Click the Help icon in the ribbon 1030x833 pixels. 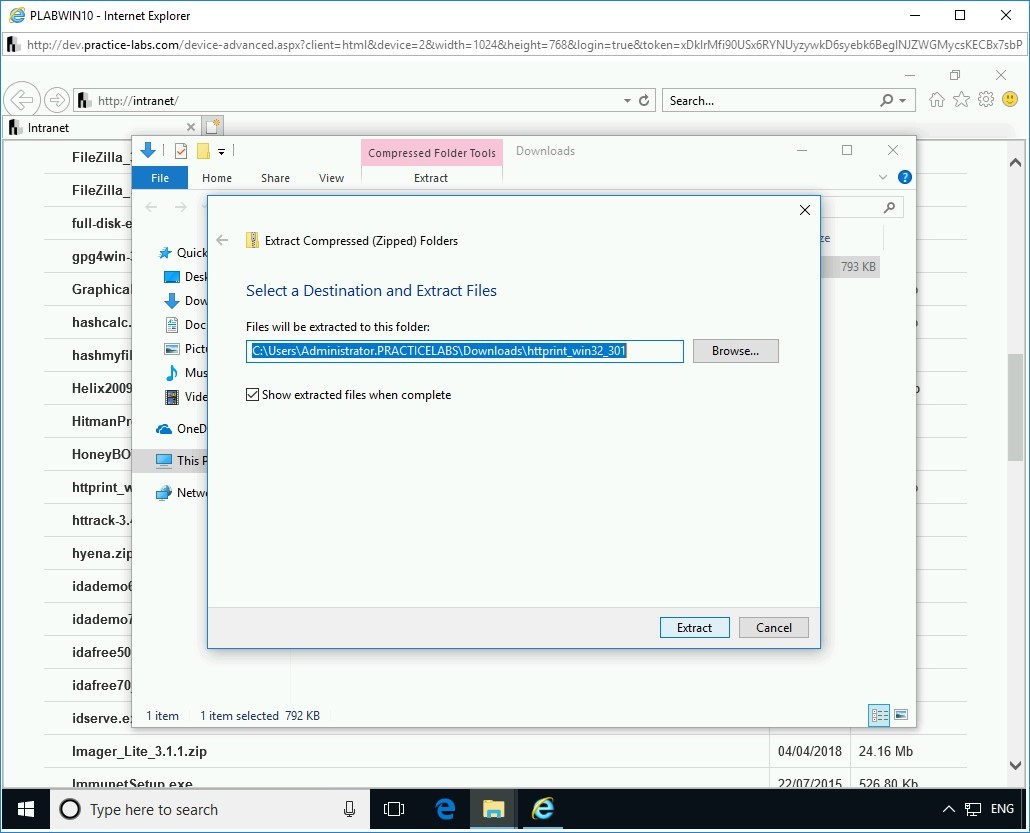click(905, 177)
